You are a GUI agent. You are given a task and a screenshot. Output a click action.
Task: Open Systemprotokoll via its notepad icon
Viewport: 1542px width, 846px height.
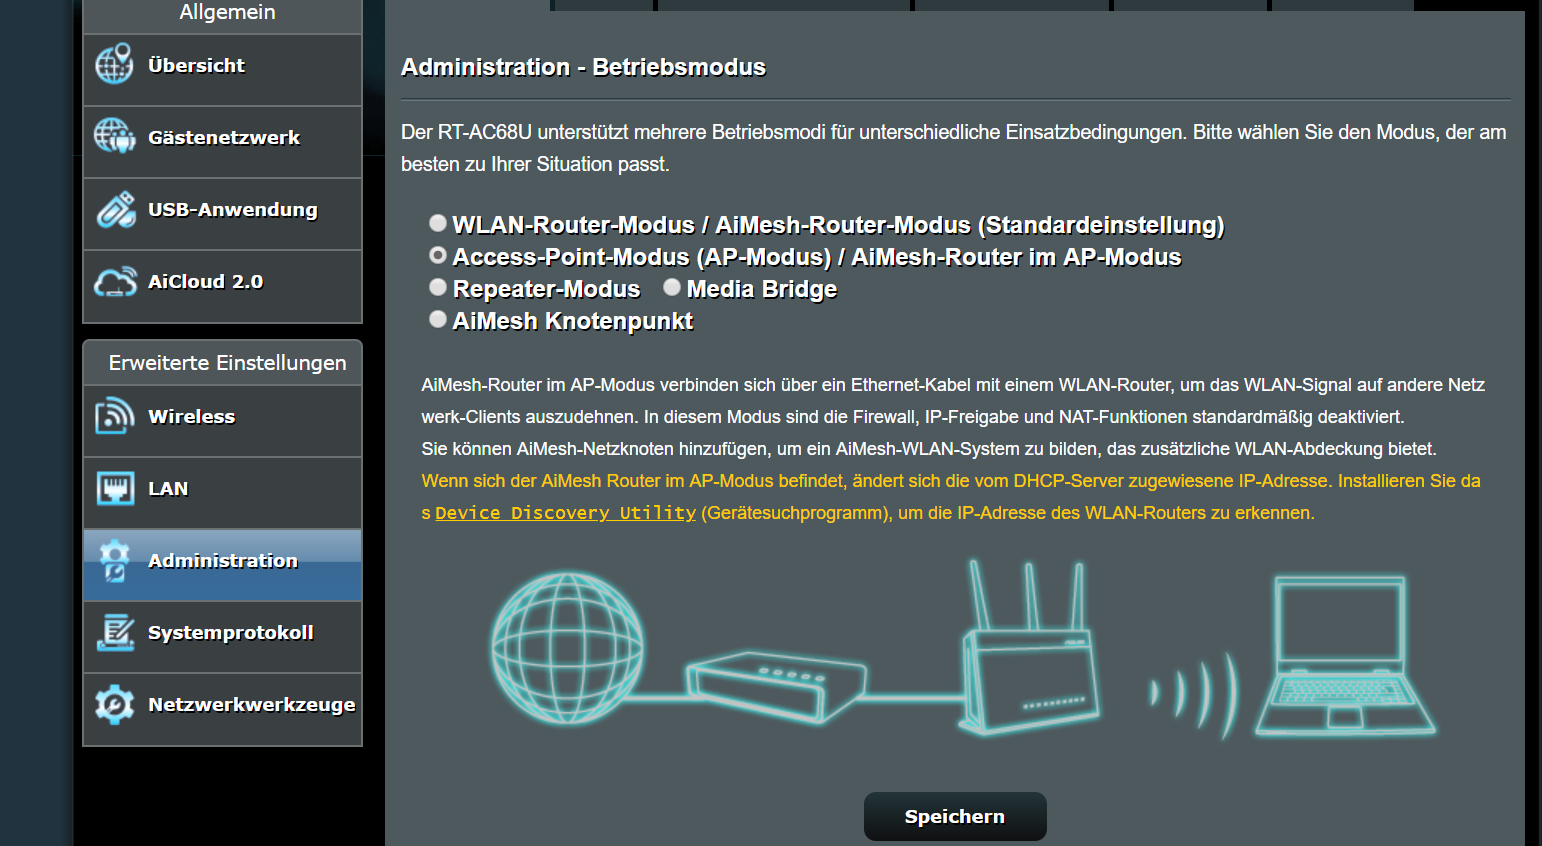click(115, 633)
